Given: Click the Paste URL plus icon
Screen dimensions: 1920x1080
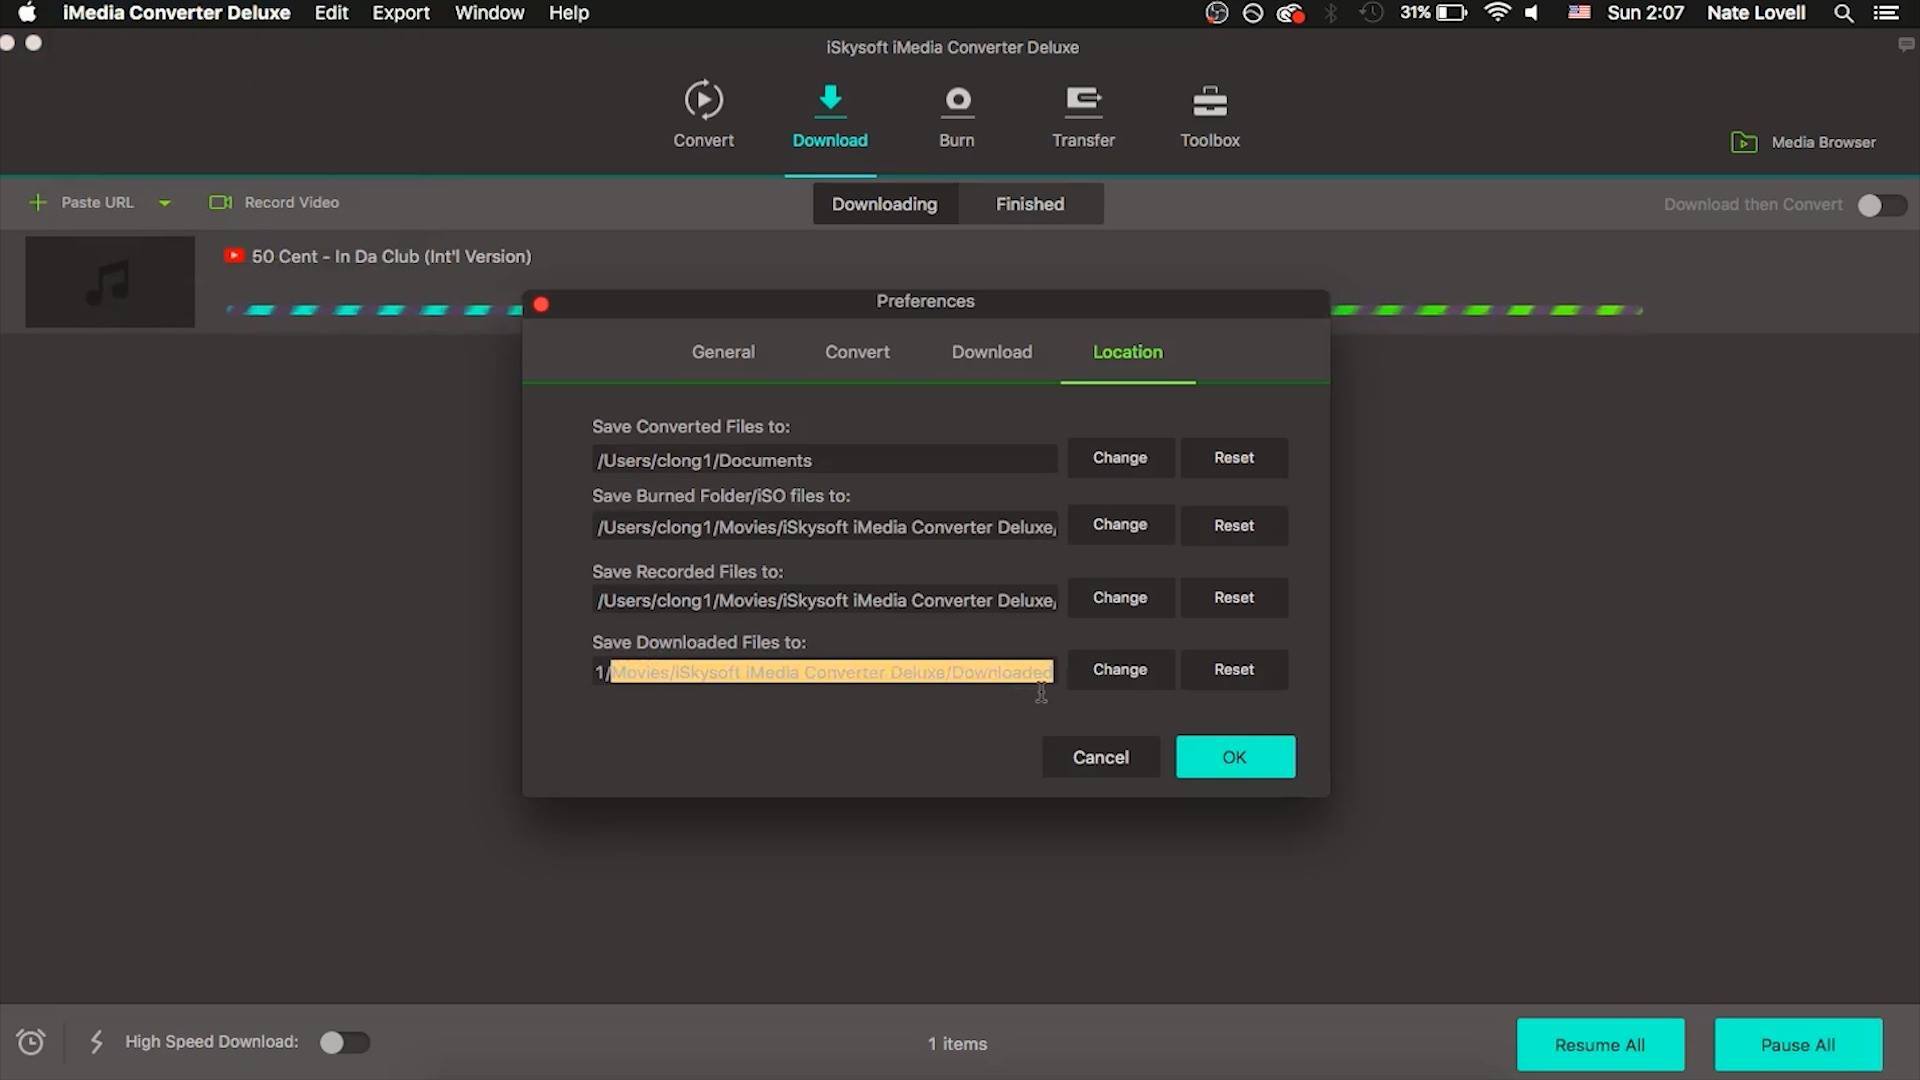Looking at the screenshot, I should 37,202.
